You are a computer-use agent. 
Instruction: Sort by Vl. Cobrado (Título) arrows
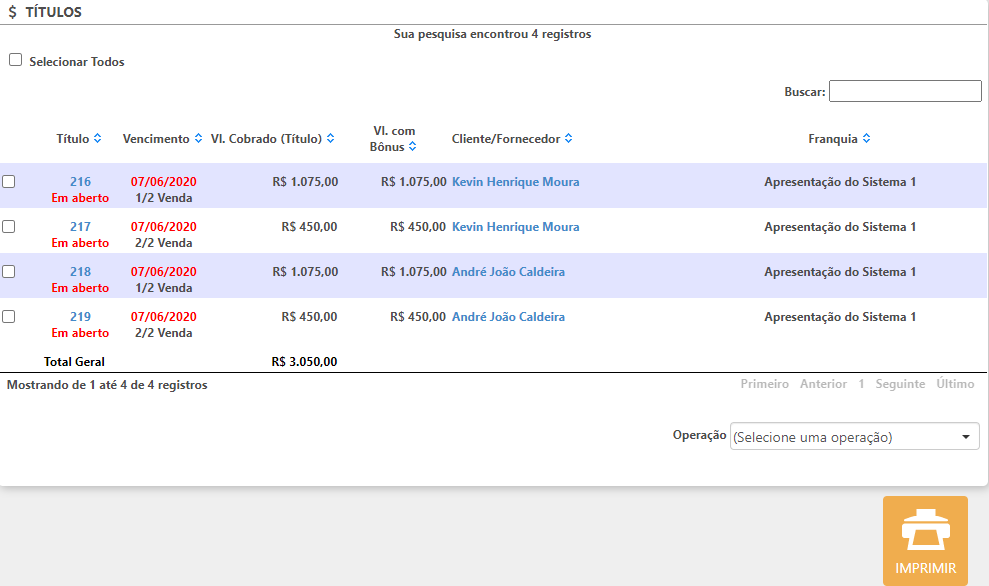click(x=330, y=139)
